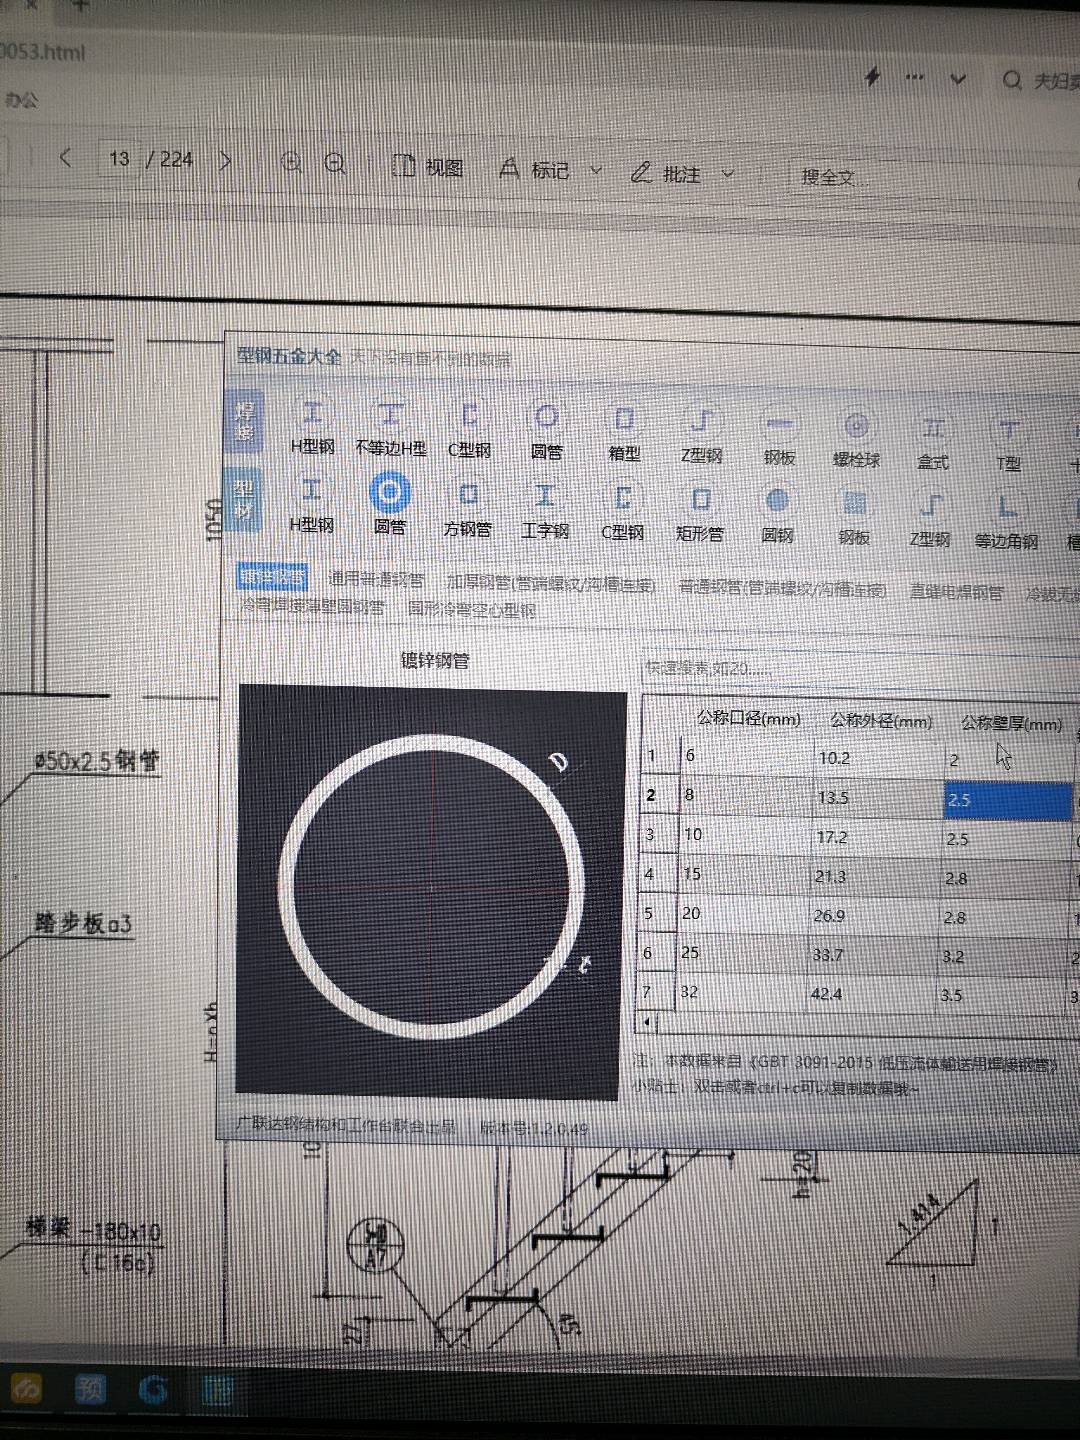Expand the 标记 dropdown arrow
The height and width of the screenshot is (1440, 1080).
pos(596,171)
